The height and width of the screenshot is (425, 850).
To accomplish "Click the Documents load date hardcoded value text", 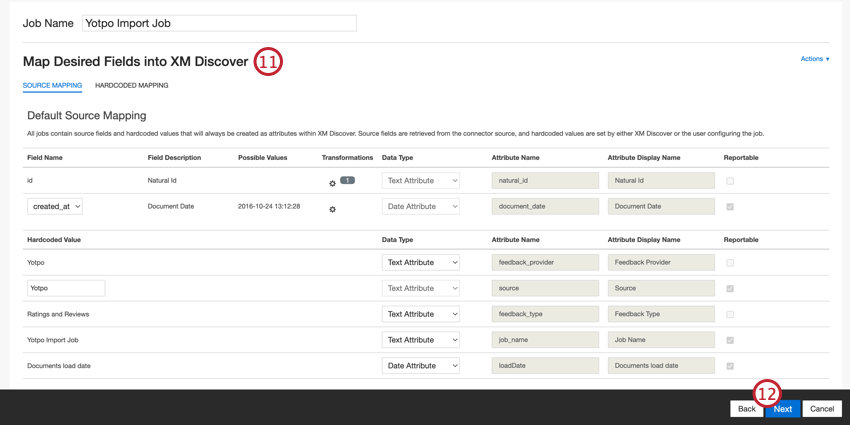I will point(59,366).
